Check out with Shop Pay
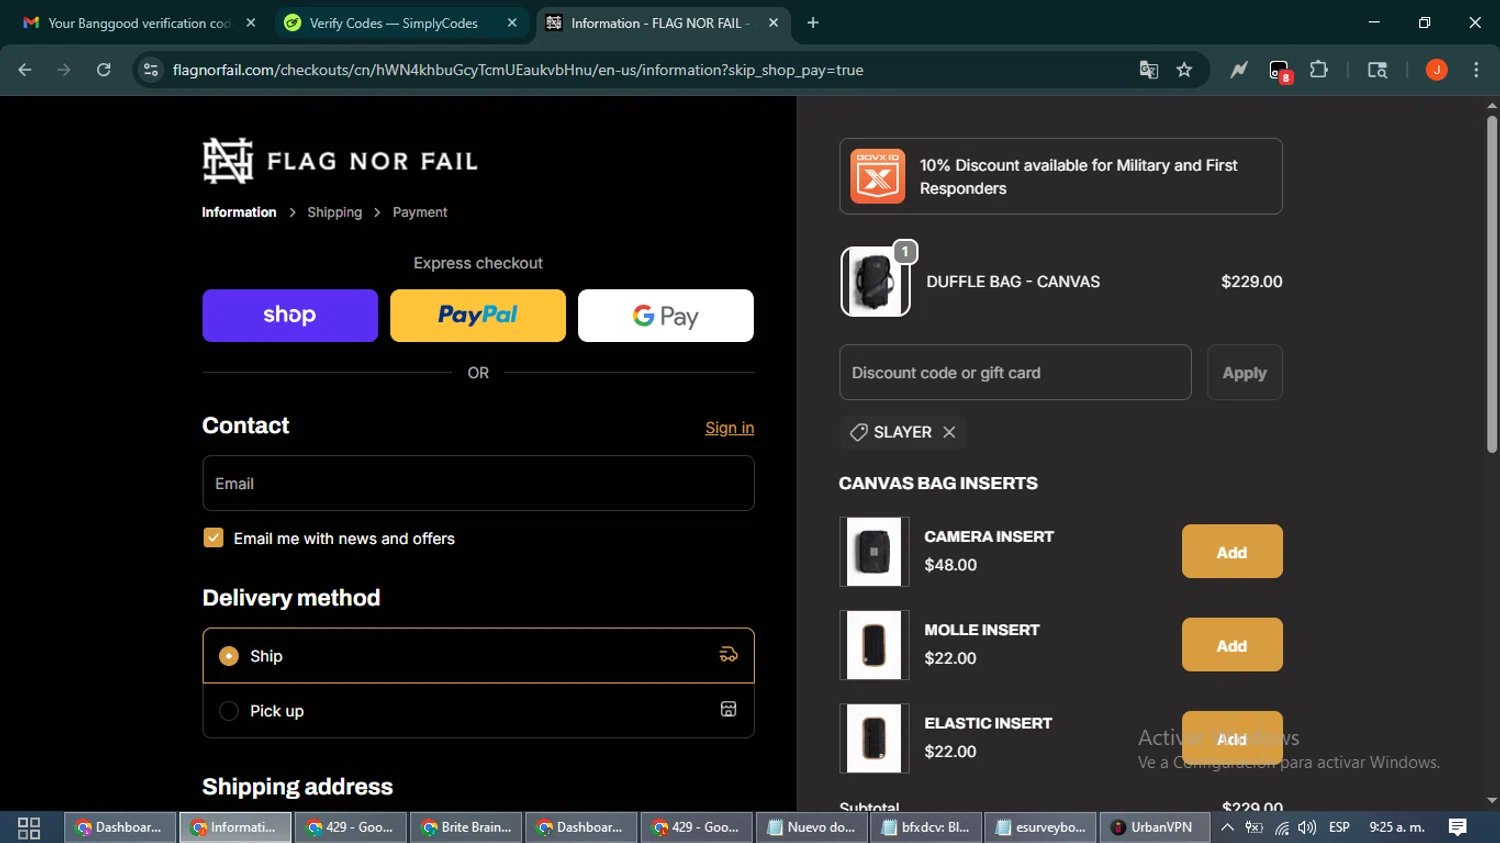Viewport: 1500px width, 843px height. 290,316
